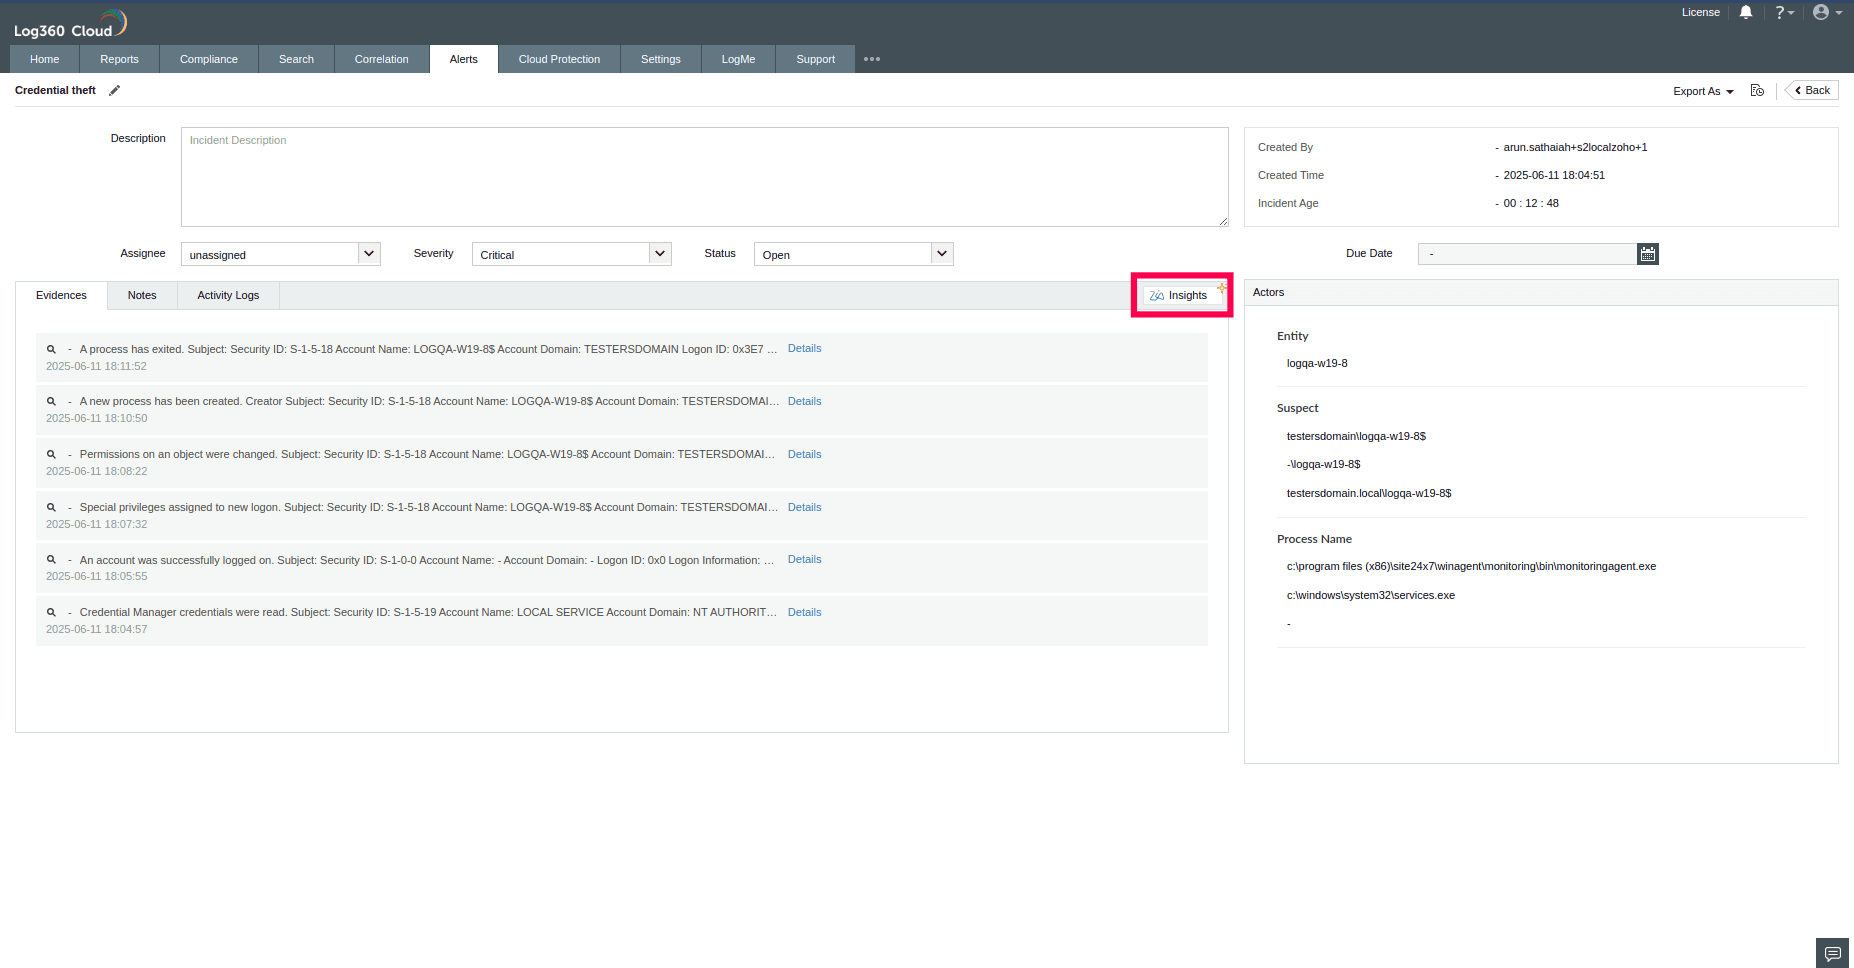This screenshot has height=968, width=1854.
Task: Open the feedback chat icon at bottom right
Action: click(1831, 952)
